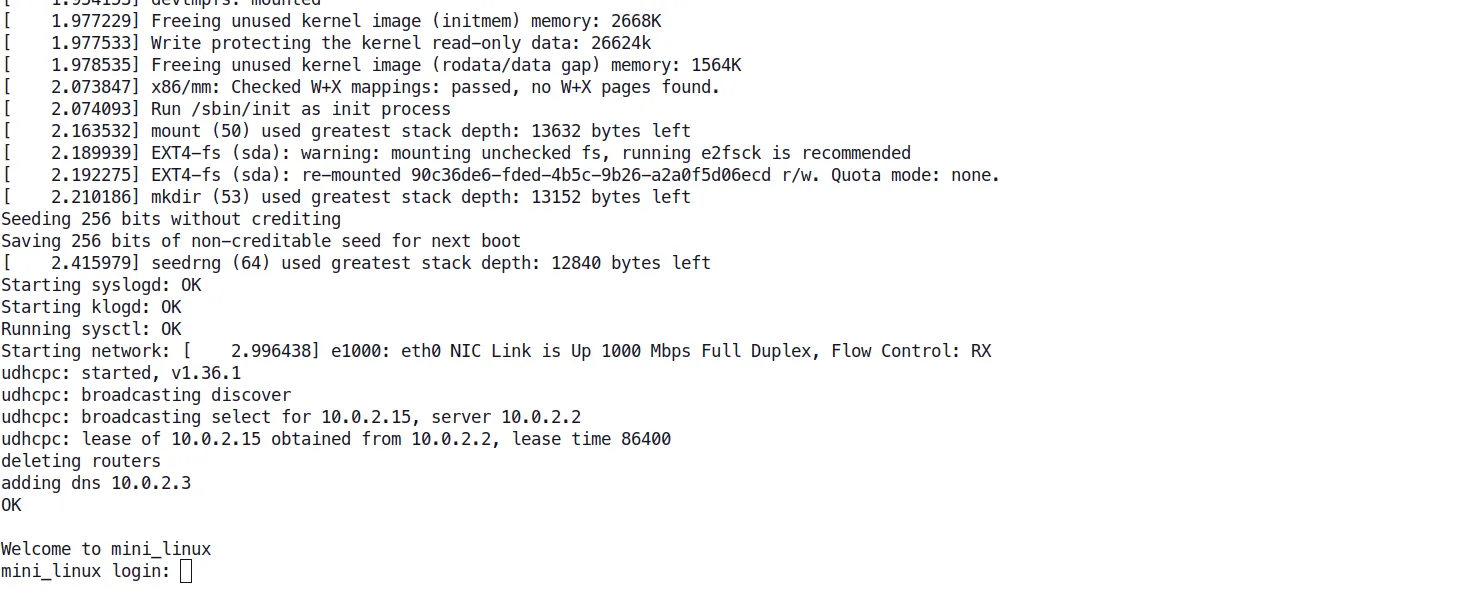Viewport: 1474px width, 597px height.
Task: Click the x86/mm W+X mappings line
Action: [435, 87]
